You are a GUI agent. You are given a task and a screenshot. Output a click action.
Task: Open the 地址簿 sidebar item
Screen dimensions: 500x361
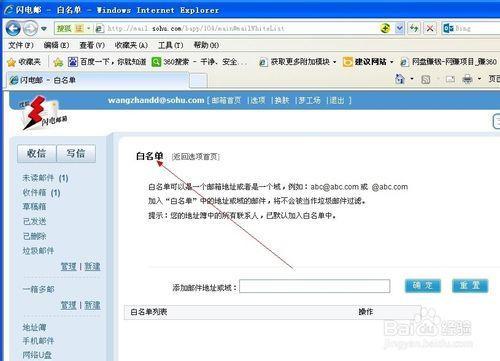(x=34, y=327)
